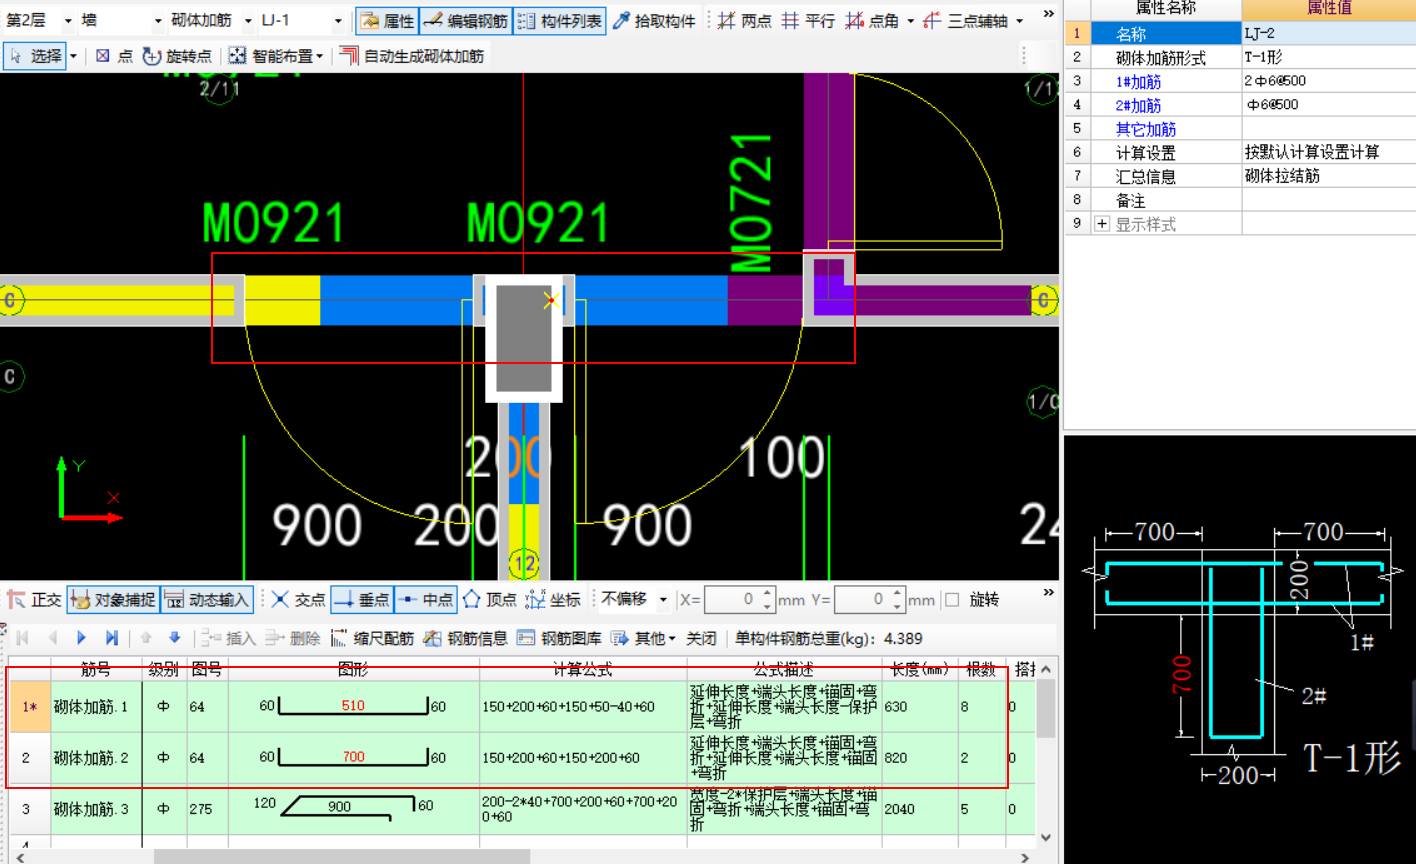Select the 1#加筋 property value 2Φ6@500
This screenshot has height=864, width=1416.
1328,82
